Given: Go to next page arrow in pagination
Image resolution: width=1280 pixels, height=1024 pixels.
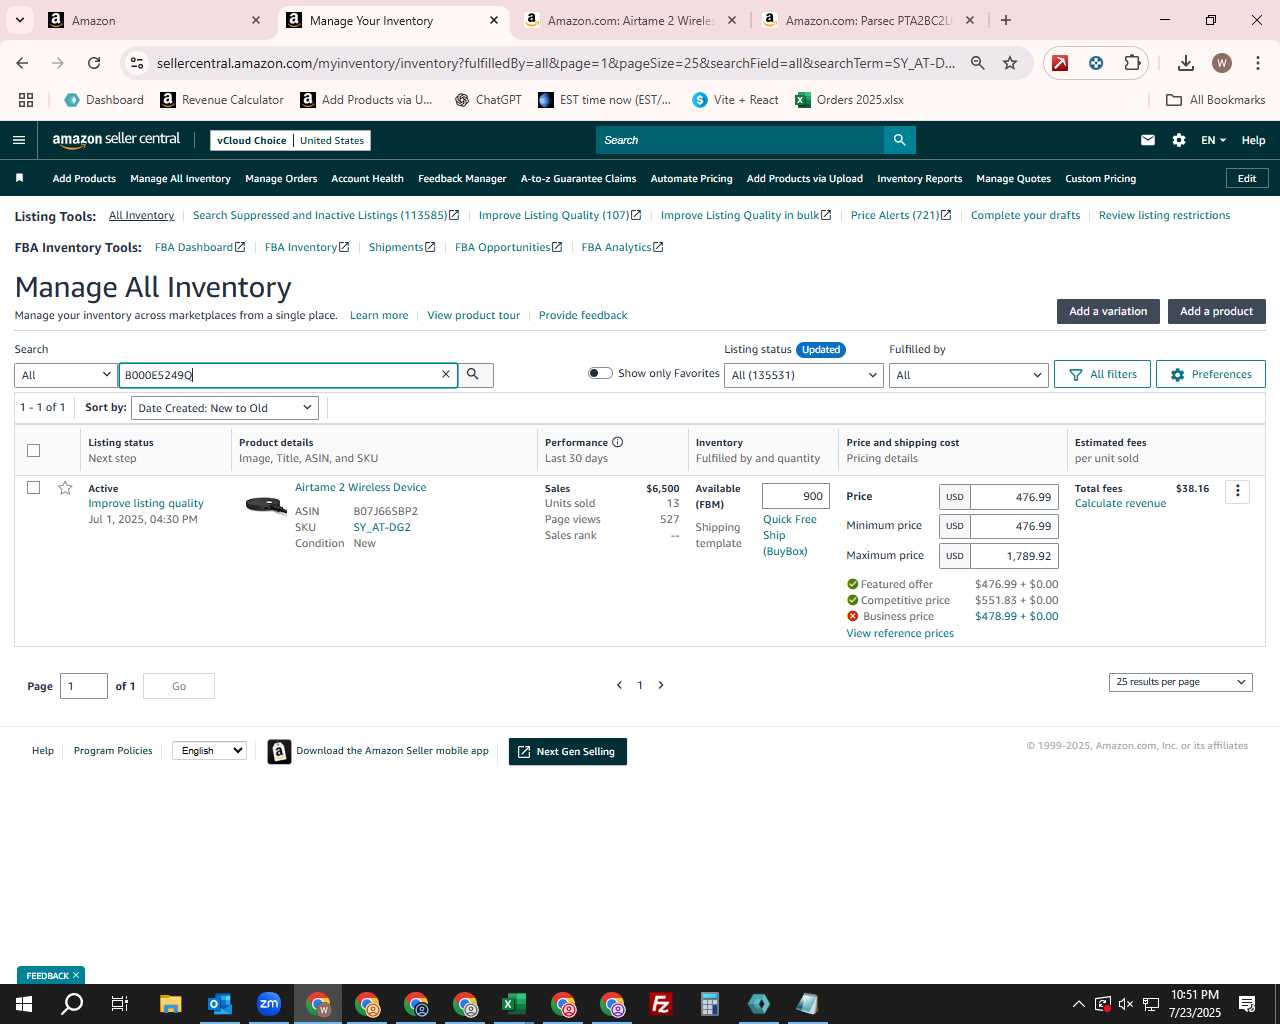Looking at the screenshot, I should click(661, 685).
